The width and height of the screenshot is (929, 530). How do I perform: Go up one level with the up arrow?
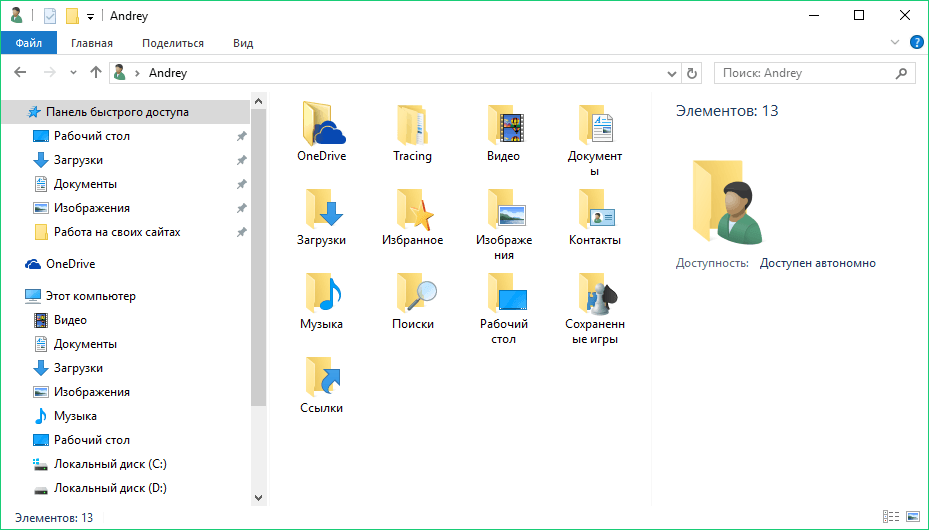click(x=96, y=73)
